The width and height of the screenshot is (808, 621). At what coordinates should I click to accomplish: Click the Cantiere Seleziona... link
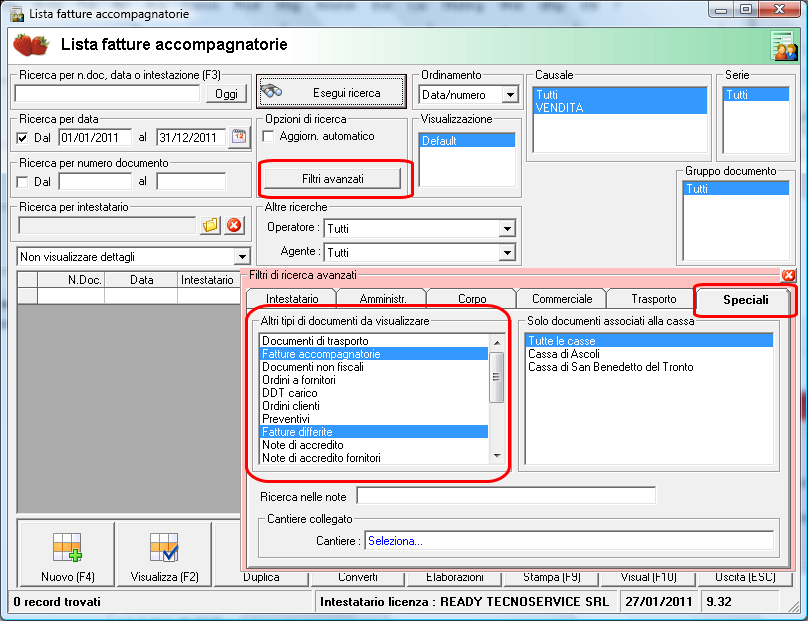pos(395,541)
